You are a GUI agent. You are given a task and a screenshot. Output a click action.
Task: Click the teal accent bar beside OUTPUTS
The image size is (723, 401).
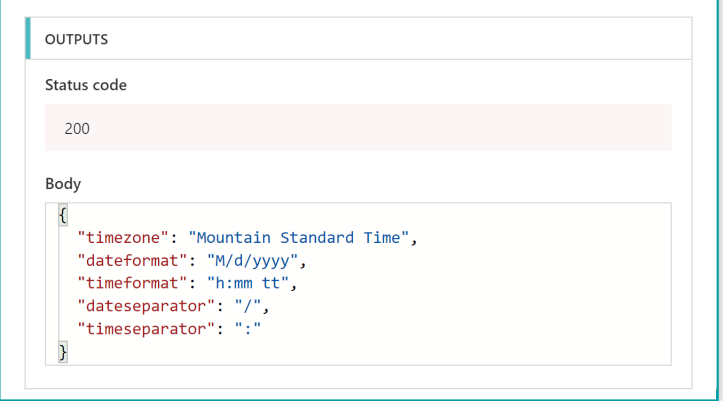point(29,39)
